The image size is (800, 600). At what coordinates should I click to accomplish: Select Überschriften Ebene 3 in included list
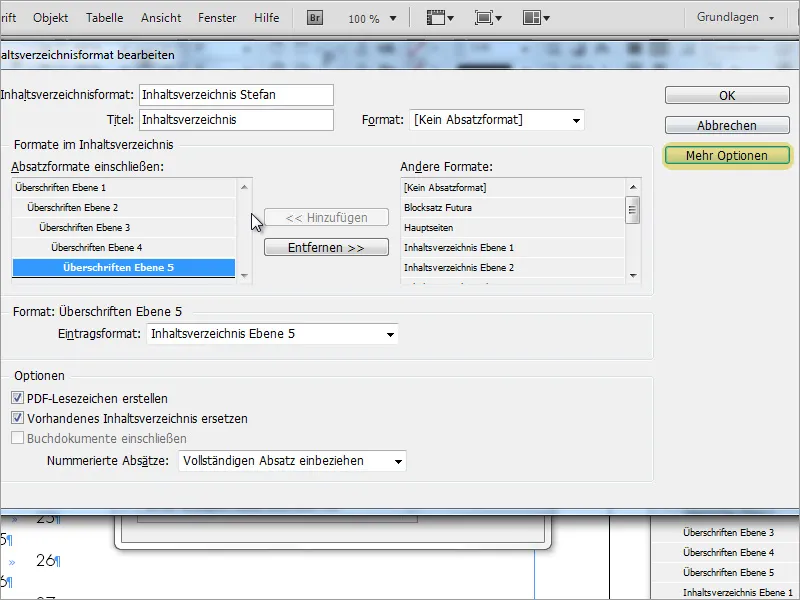point(123,228)
